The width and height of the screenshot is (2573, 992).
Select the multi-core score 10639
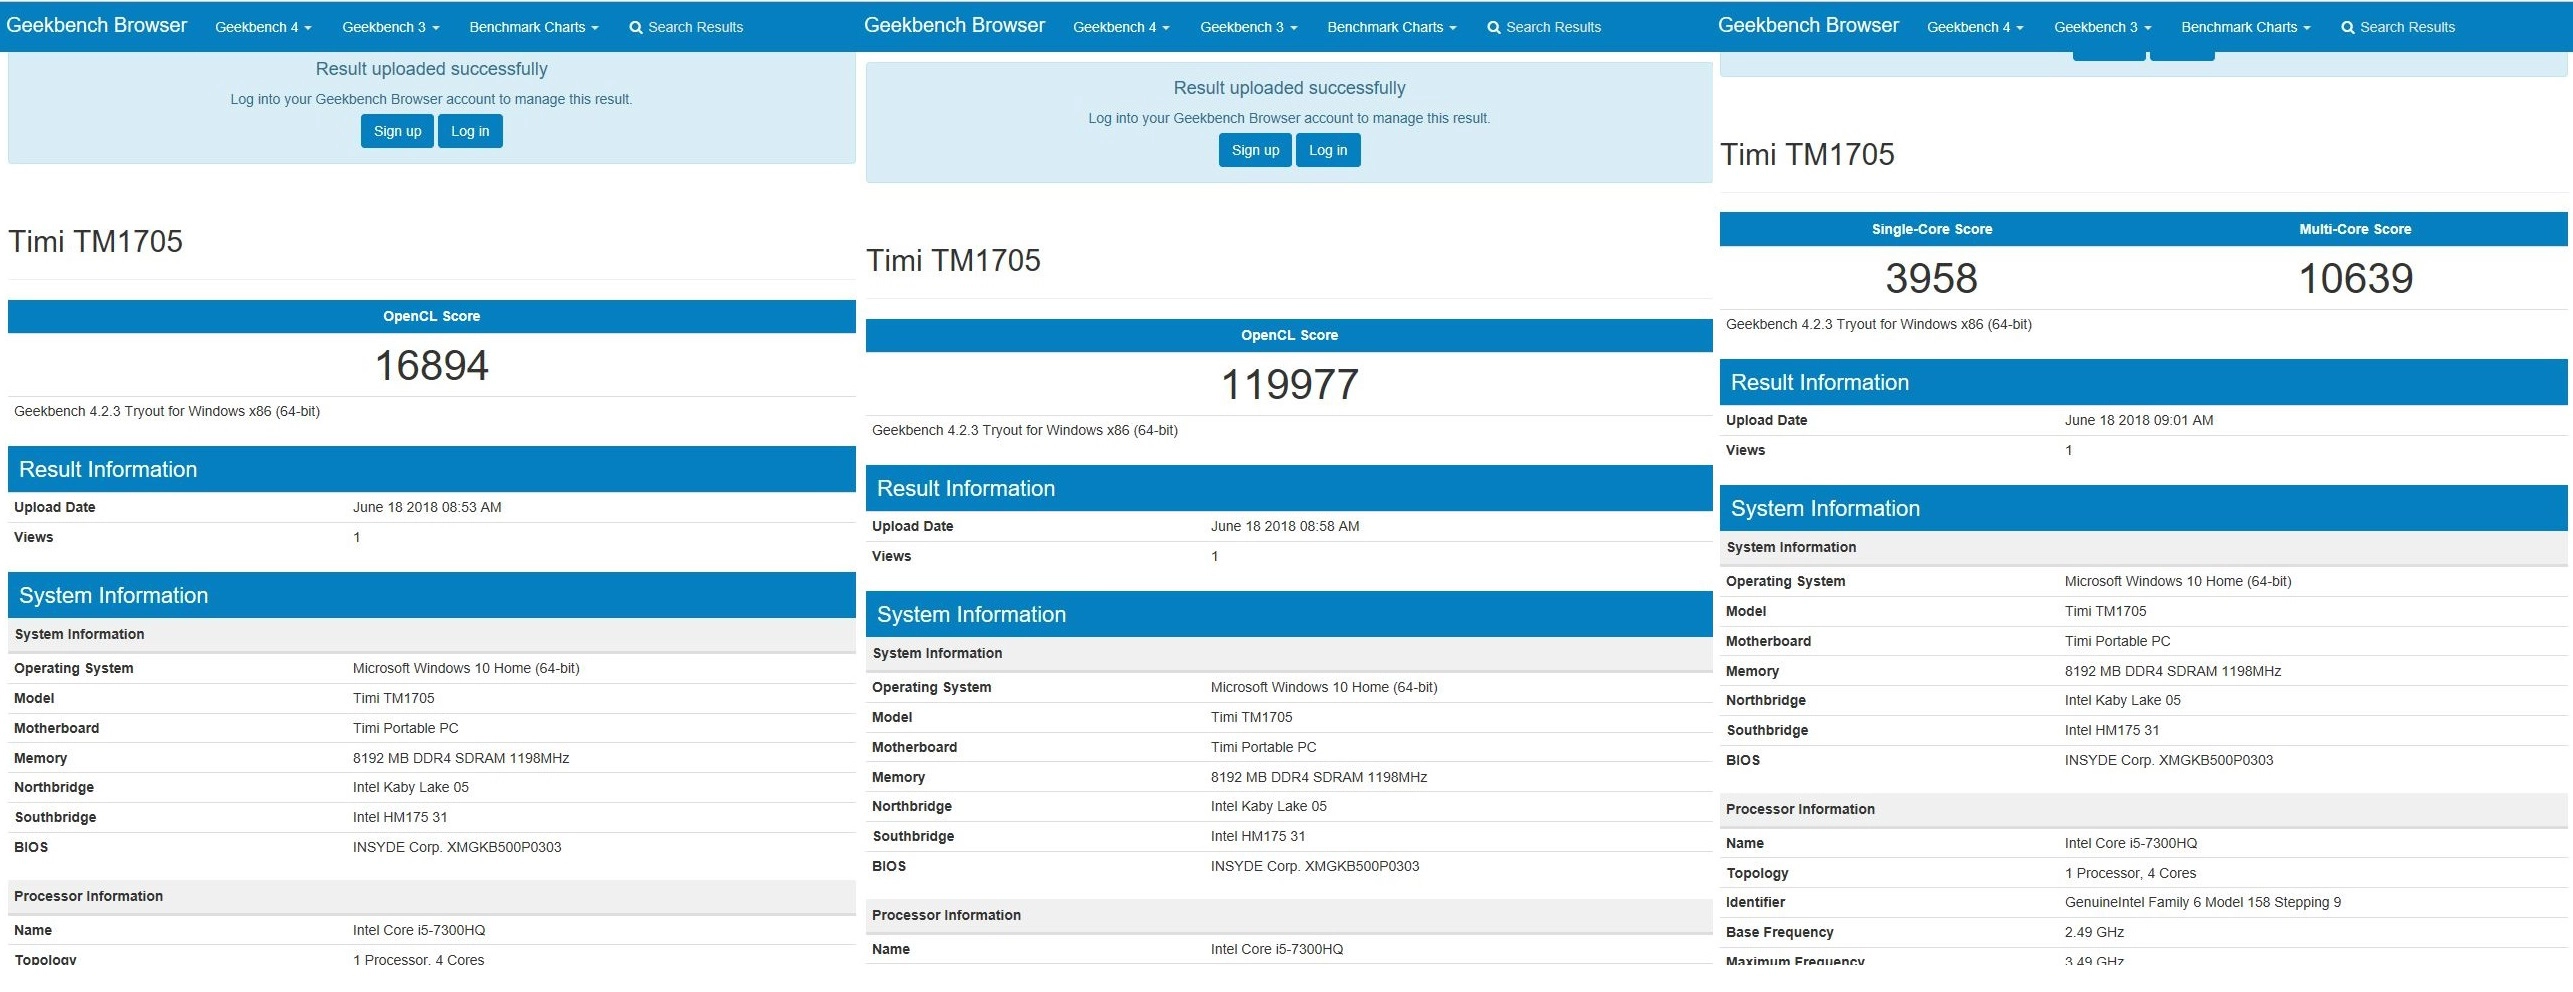coord(2356,279)
